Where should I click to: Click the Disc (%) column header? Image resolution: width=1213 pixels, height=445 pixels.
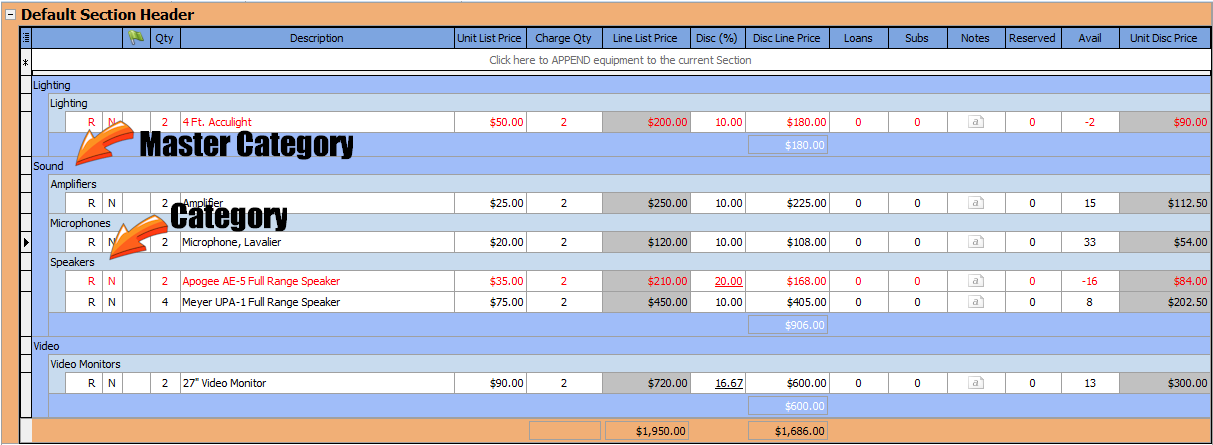point(715,38)
